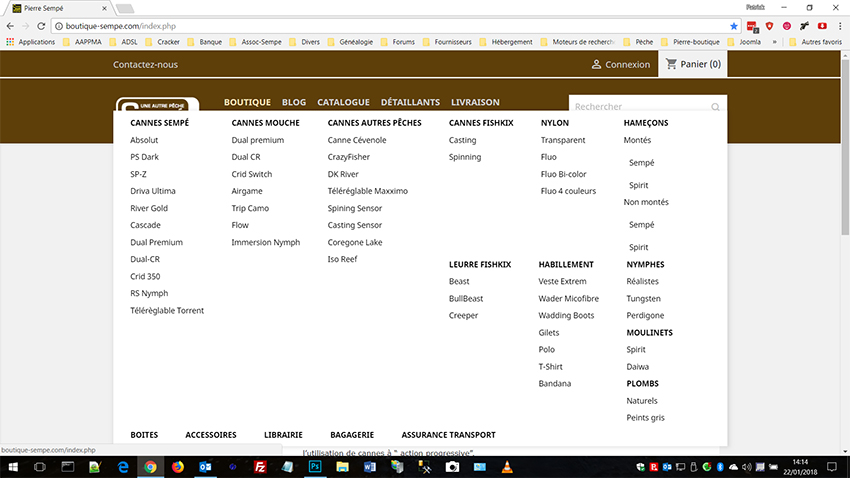850x478 pixels.
Task: Click the volume icon in system tray
Action: pos(746,467)
